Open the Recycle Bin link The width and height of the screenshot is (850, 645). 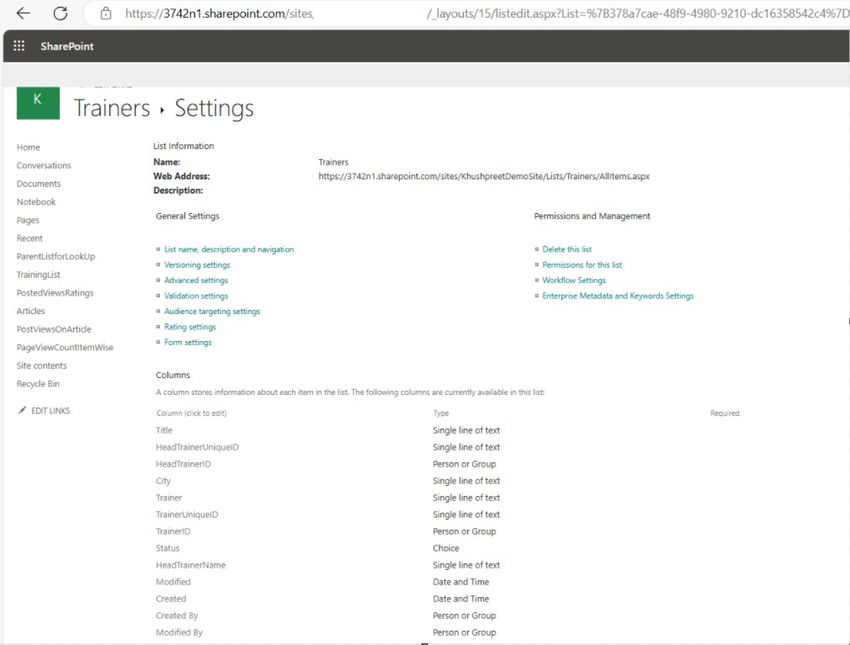coord(38,384)
